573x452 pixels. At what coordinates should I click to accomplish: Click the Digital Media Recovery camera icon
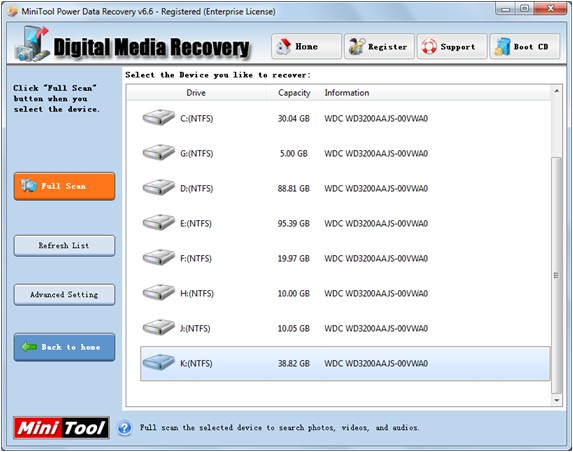[x=32, y=43]
